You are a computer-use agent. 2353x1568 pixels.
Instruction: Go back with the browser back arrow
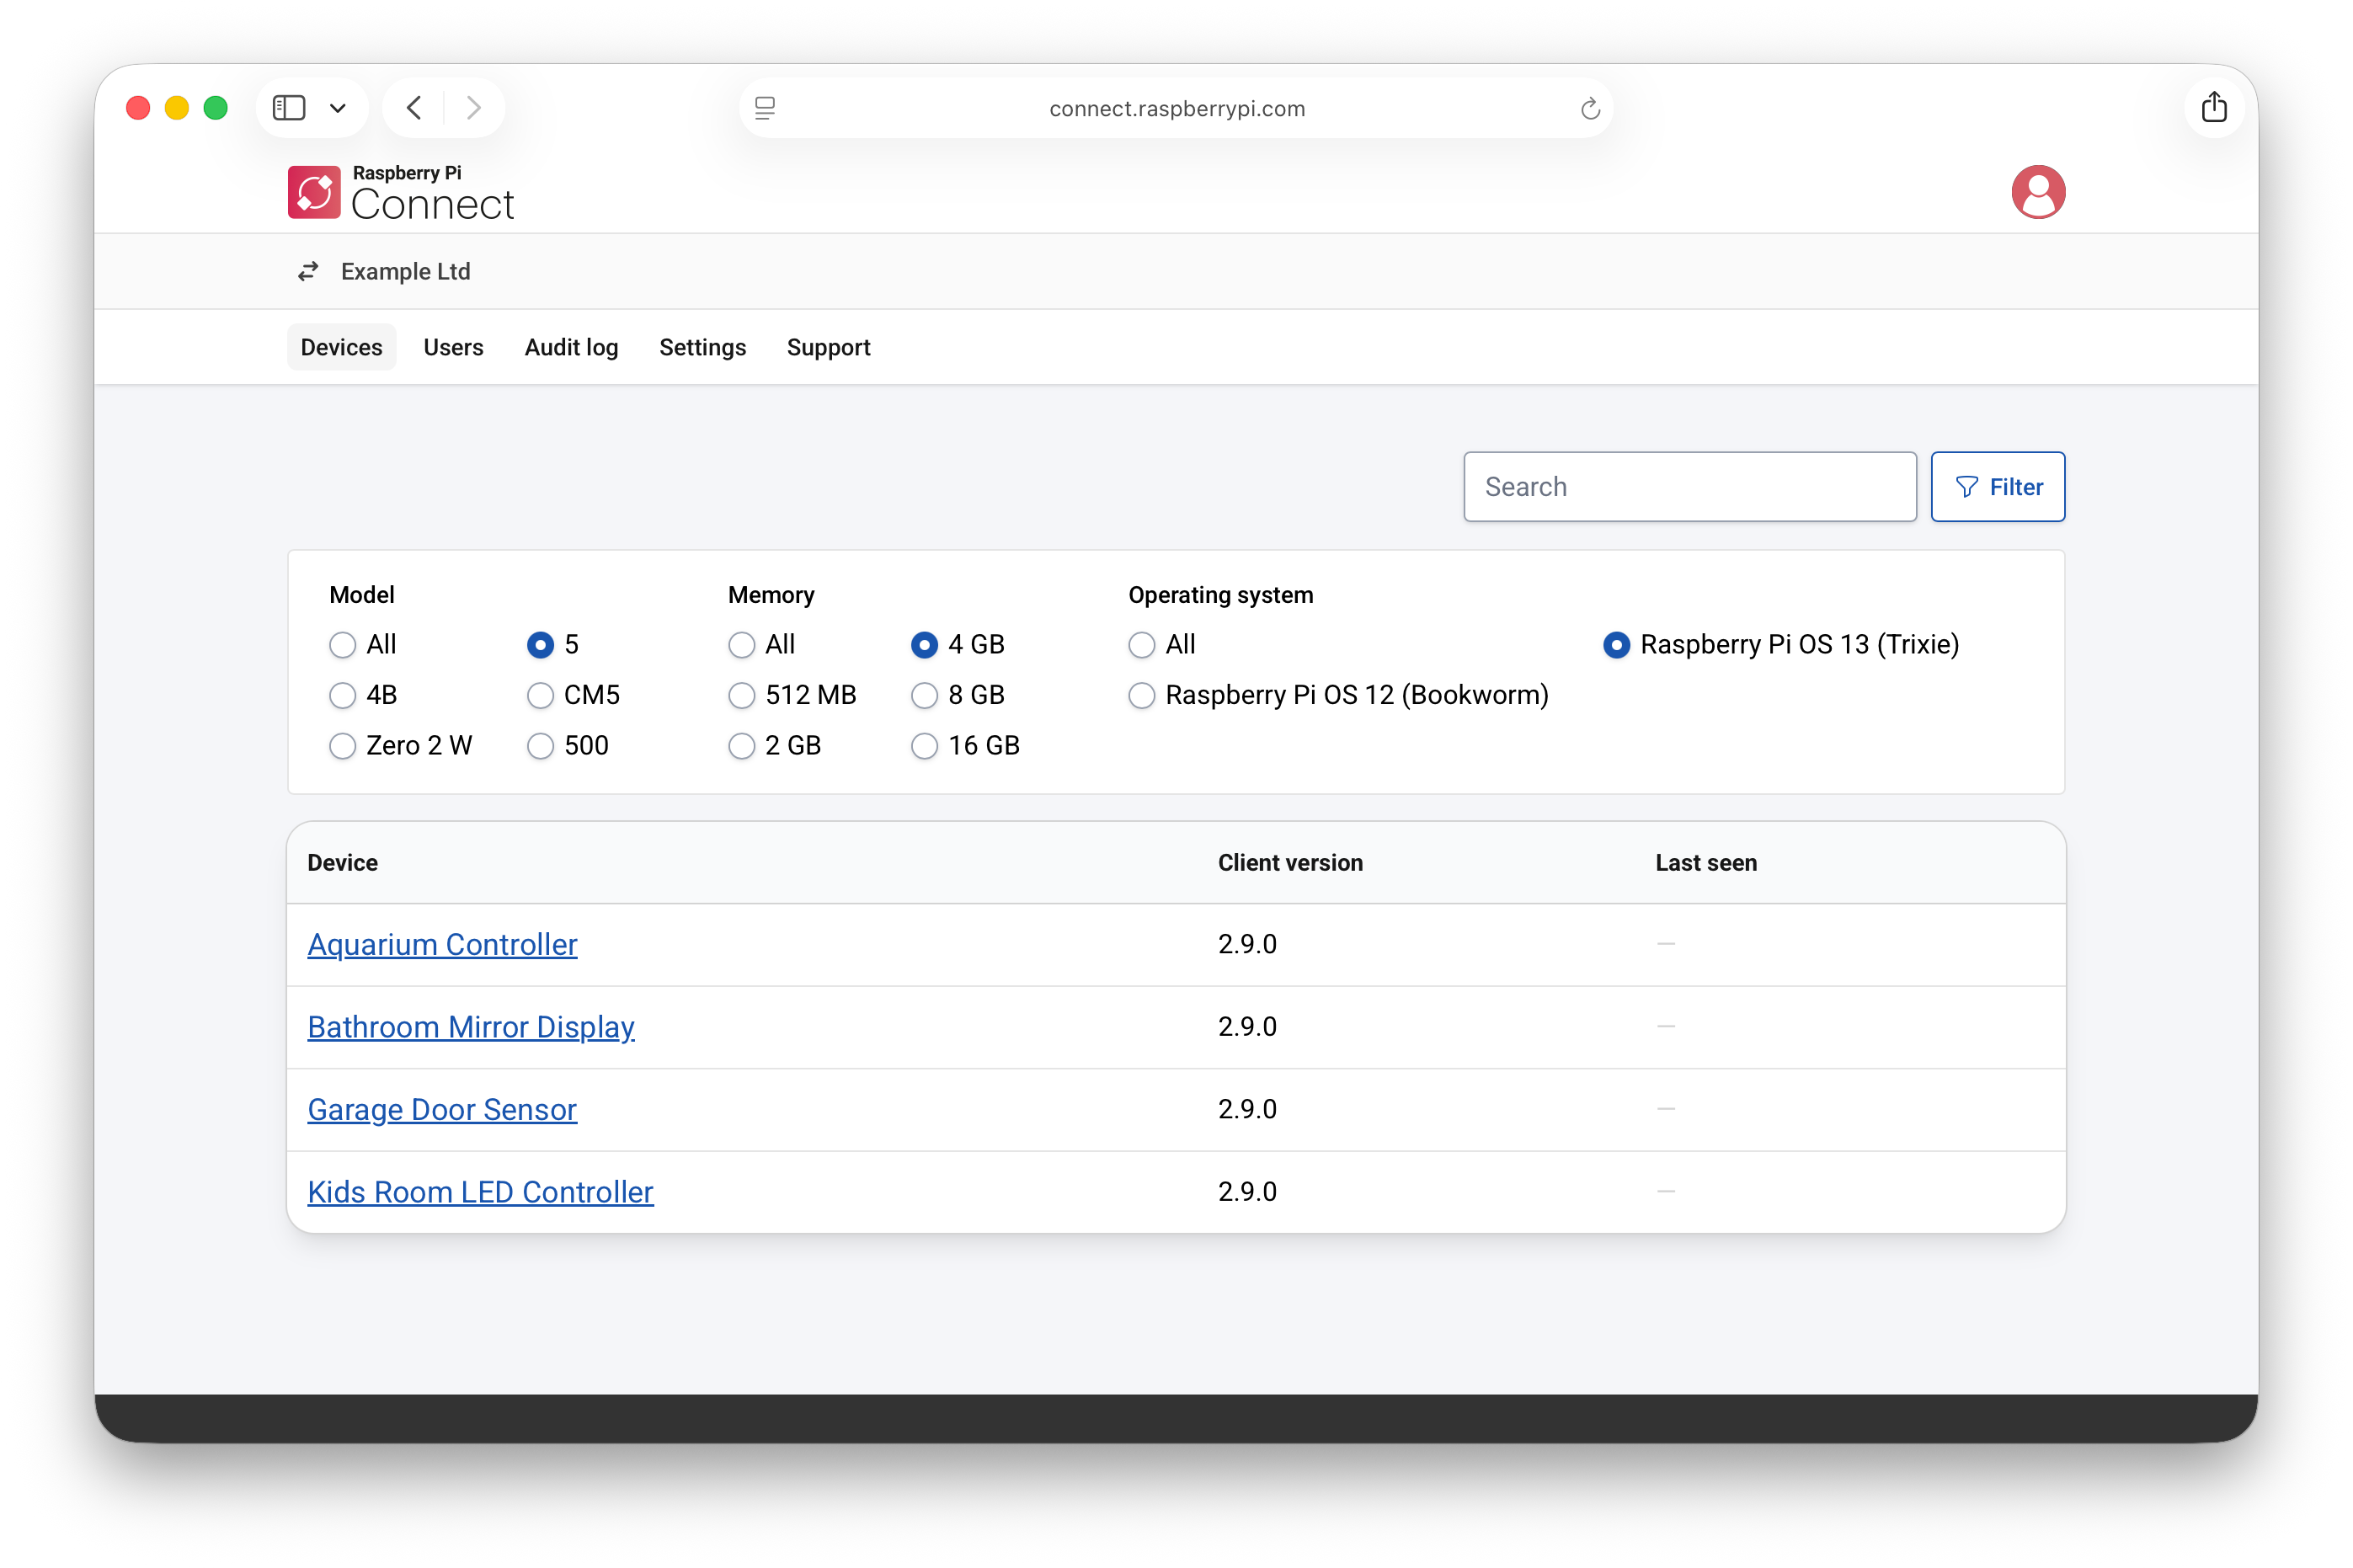point(414,108)
